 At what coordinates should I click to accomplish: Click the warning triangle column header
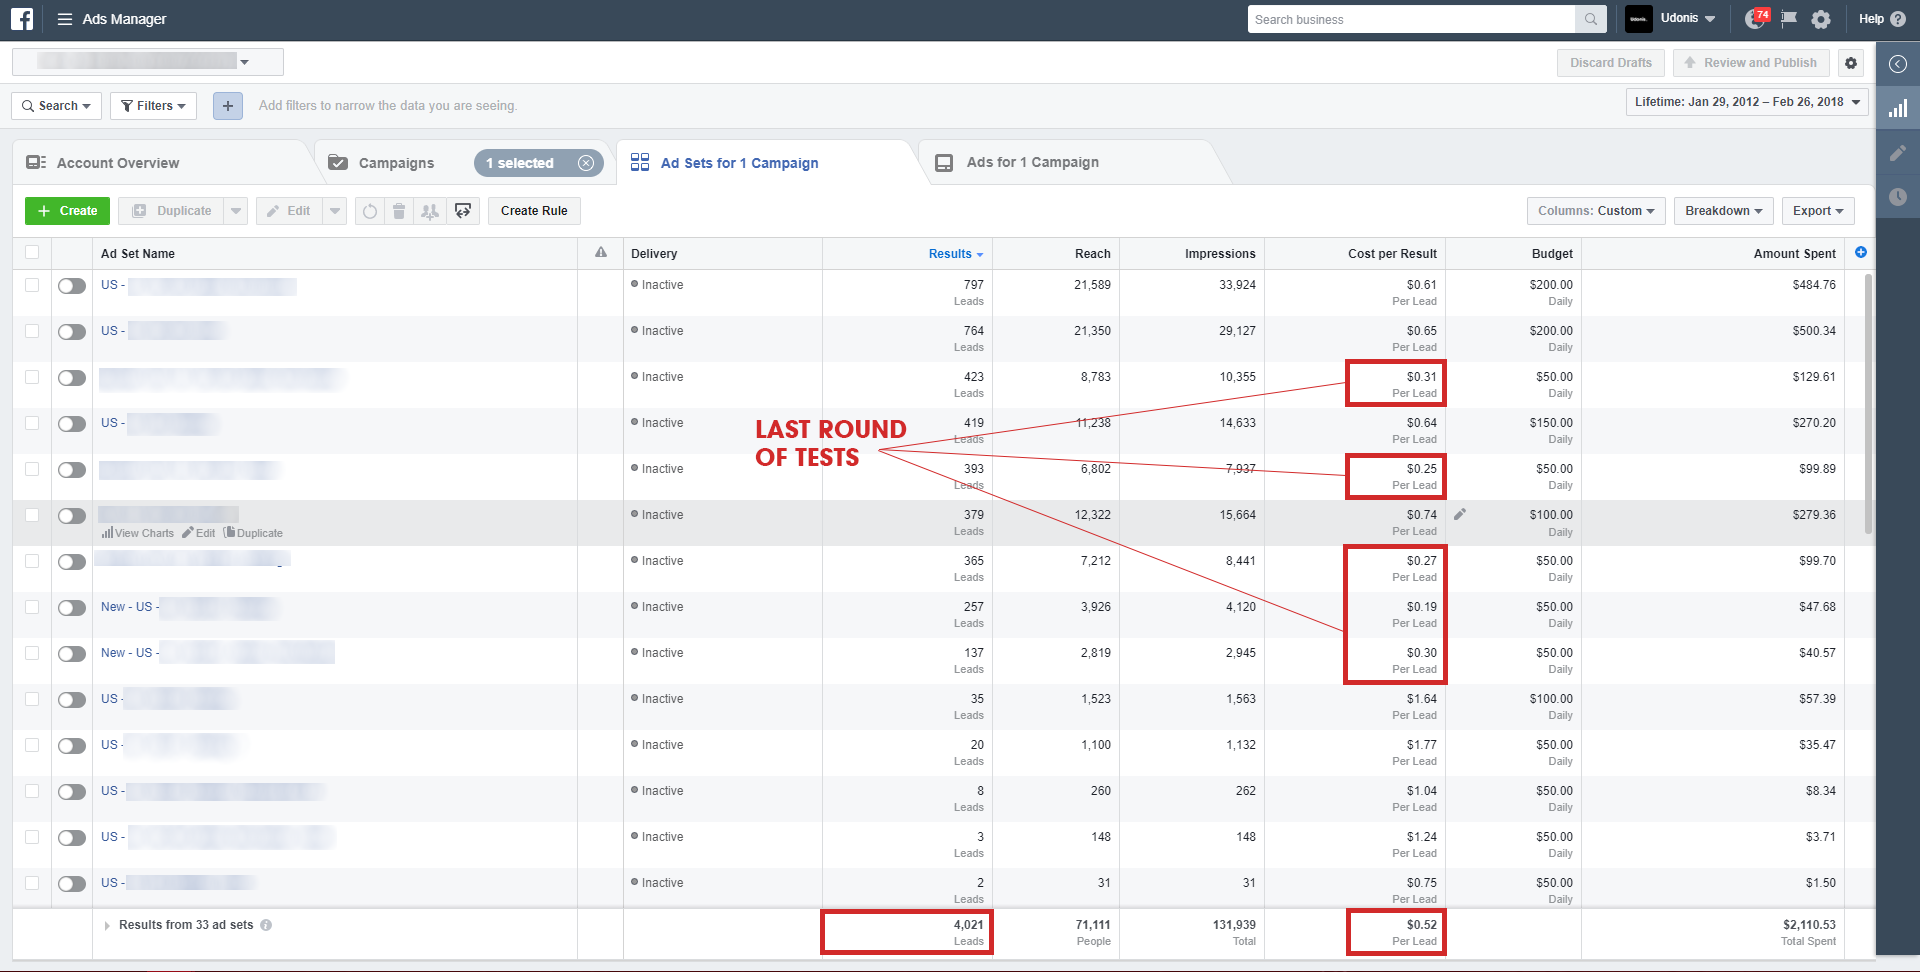click(x=601, y=253)
